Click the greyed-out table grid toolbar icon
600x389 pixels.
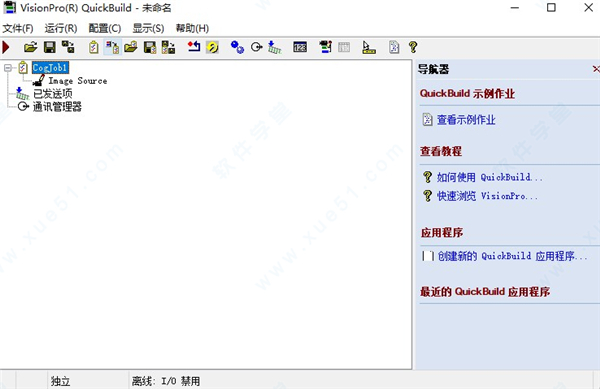pyautogui.click(x=344, y=47)
